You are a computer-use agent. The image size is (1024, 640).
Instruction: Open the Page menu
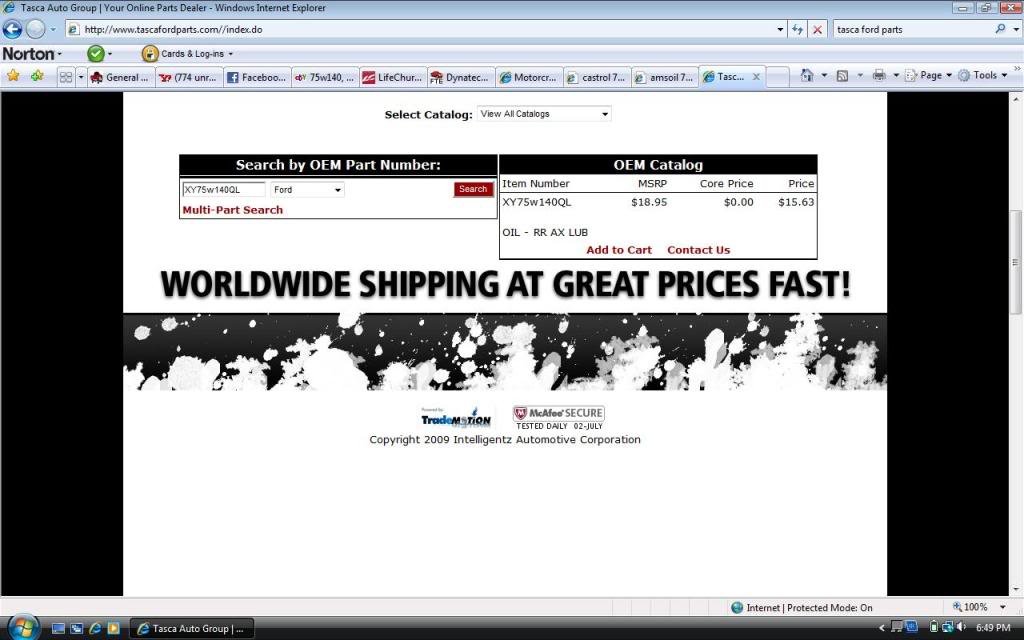click(x=929, y=75)
